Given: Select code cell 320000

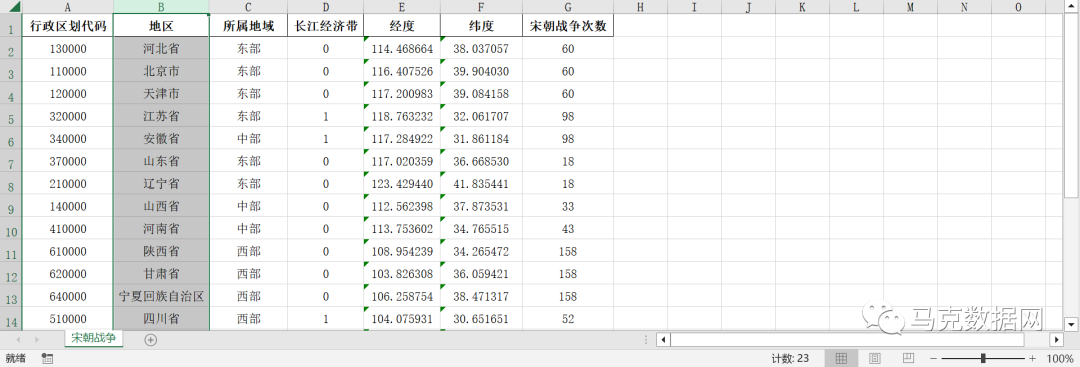Looking at the screenshot, I should pyautogui.click(x=68, y=116).
